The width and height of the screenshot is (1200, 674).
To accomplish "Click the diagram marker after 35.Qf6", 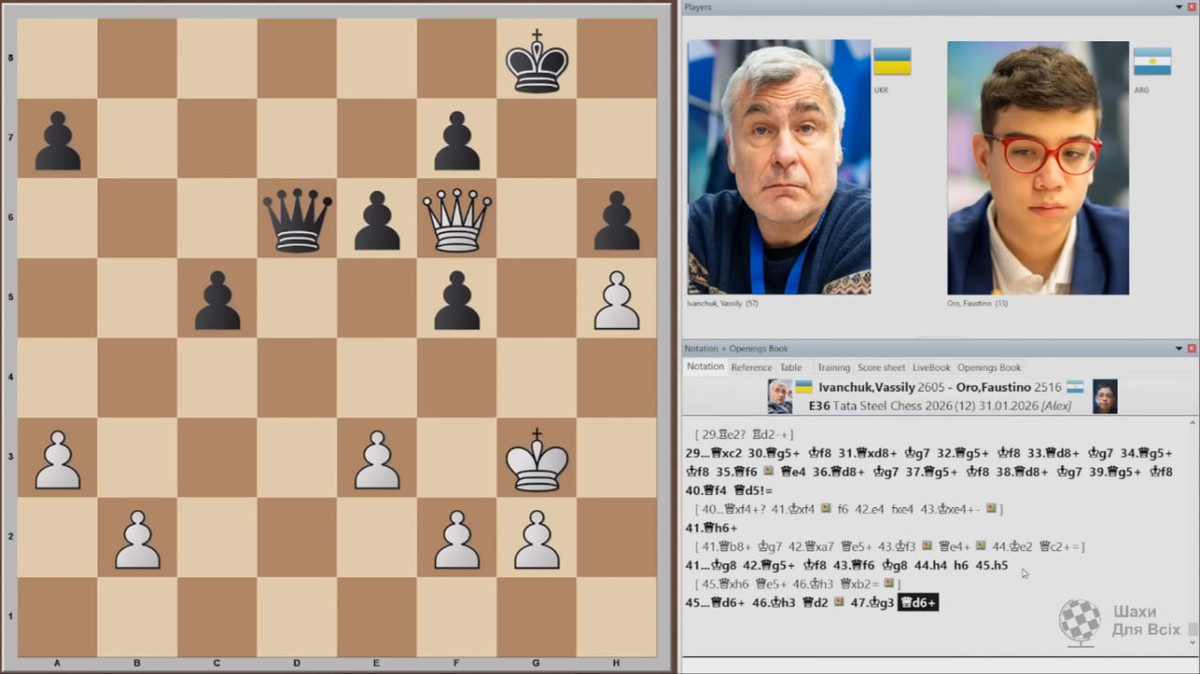I will pos(768,469).
